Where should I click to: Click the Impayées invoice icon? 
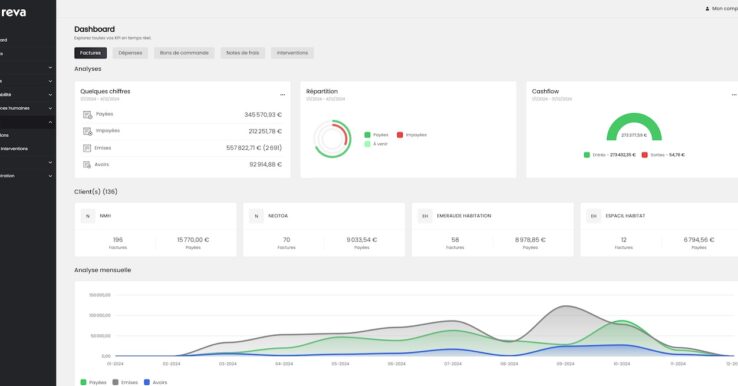tap(87, 131)
